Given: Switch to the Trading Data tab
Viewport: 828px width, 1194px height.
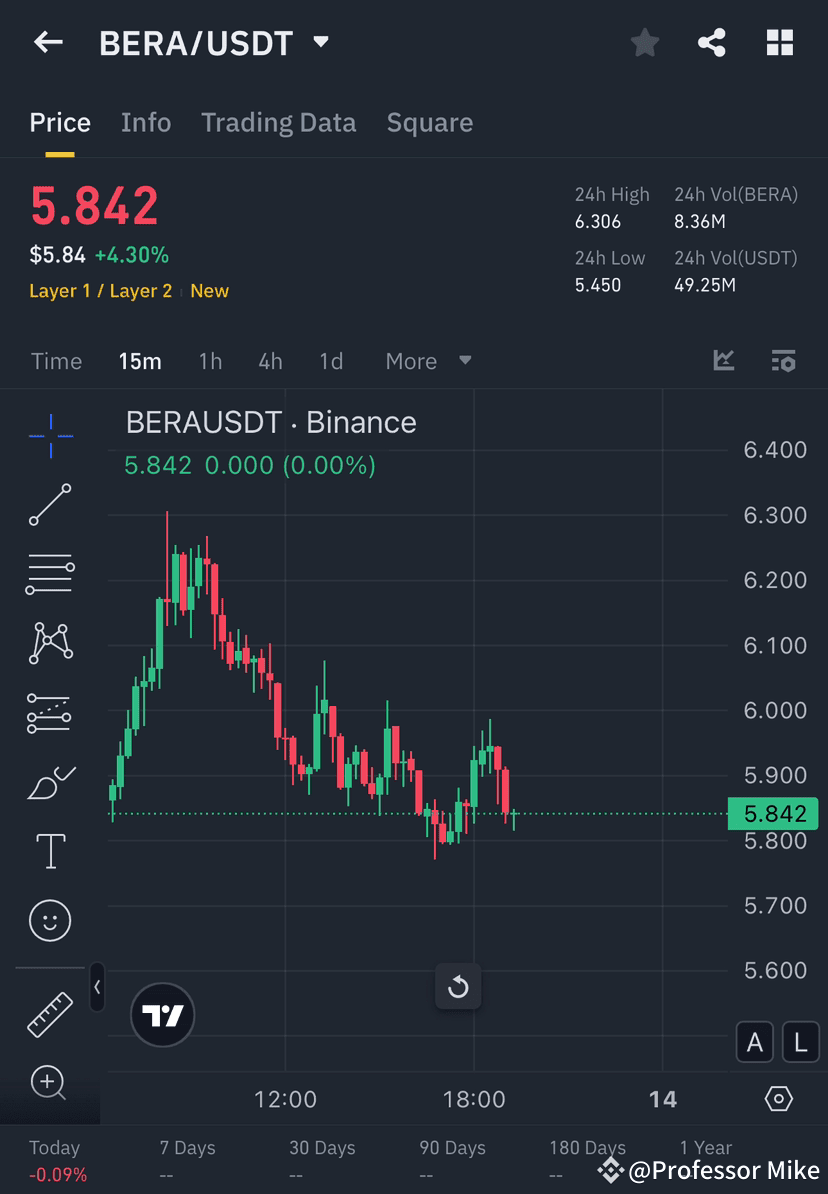Looking at the screenshot, I should (279, 122).
